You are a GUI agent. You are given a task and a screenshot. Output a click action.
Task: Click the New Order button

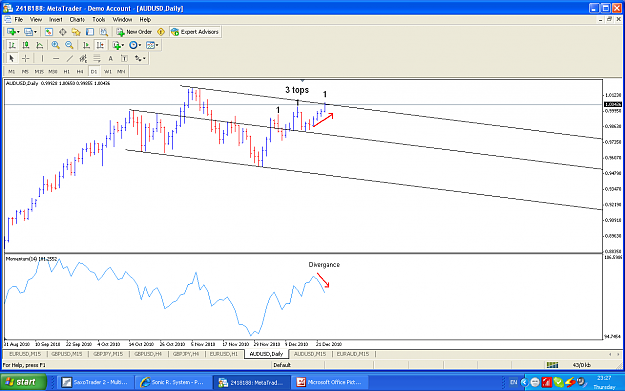tap(135, 32)
